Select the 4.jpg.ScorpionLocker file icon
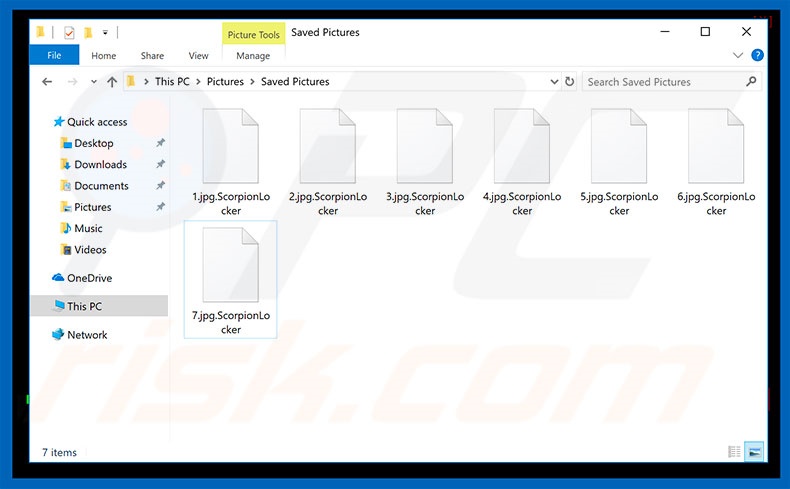Image resolution: width=790 pixels, height=489 pixels. click(522, 146)
